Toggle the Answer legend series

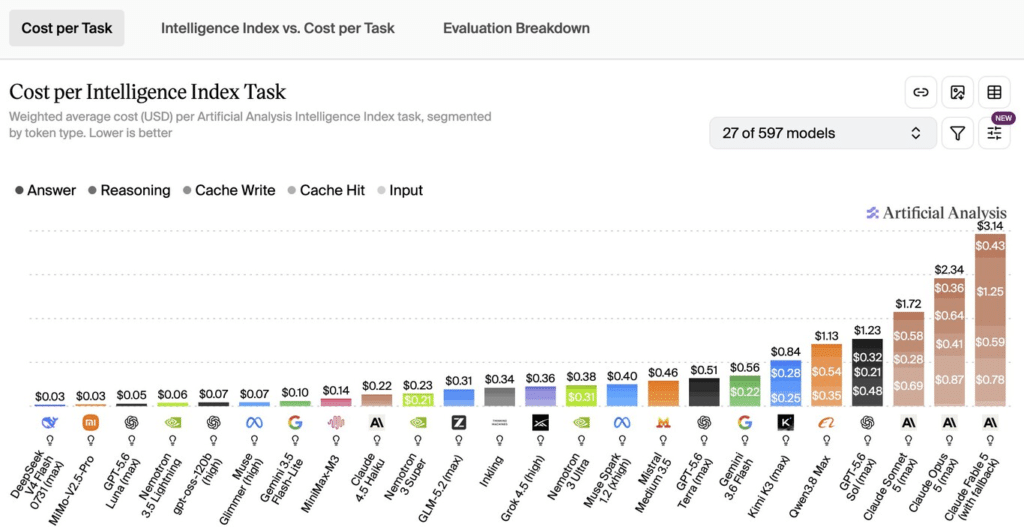pos(46,191)
